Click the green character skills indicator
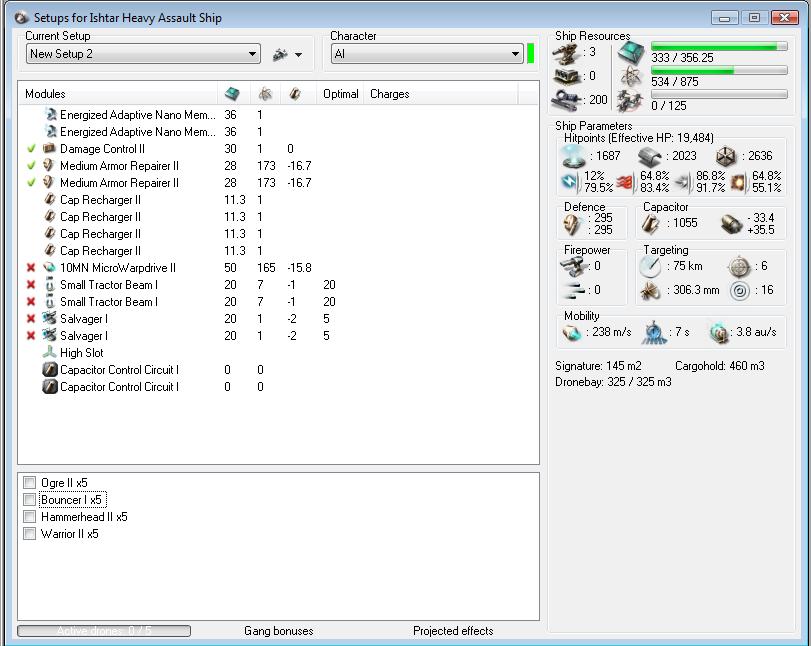Image resolution: width=811 pixels, height=646 pixels. click(x=530, y=54)
